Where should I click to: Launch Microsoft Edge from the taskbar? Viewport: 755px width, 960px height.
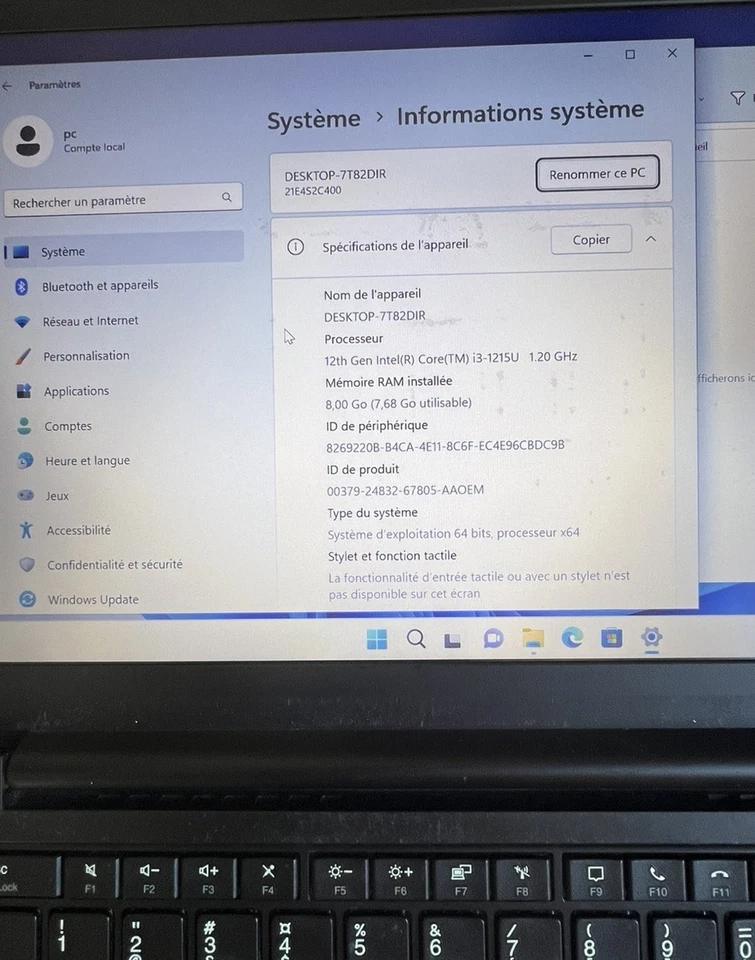(x=573, y=638)
